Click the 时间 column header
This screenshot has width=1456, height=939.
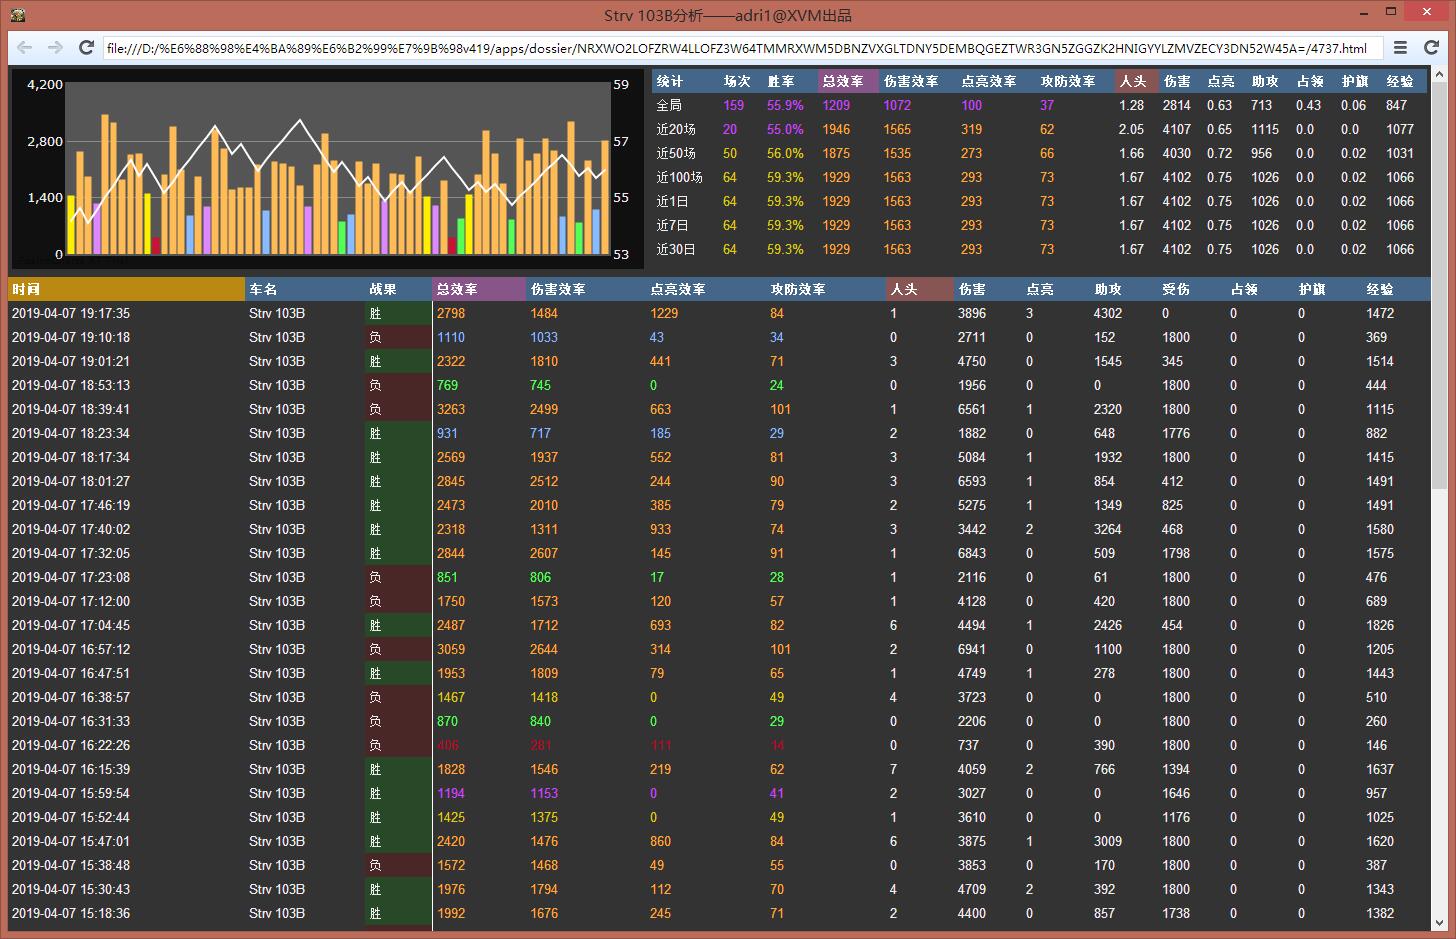(126, 289)
